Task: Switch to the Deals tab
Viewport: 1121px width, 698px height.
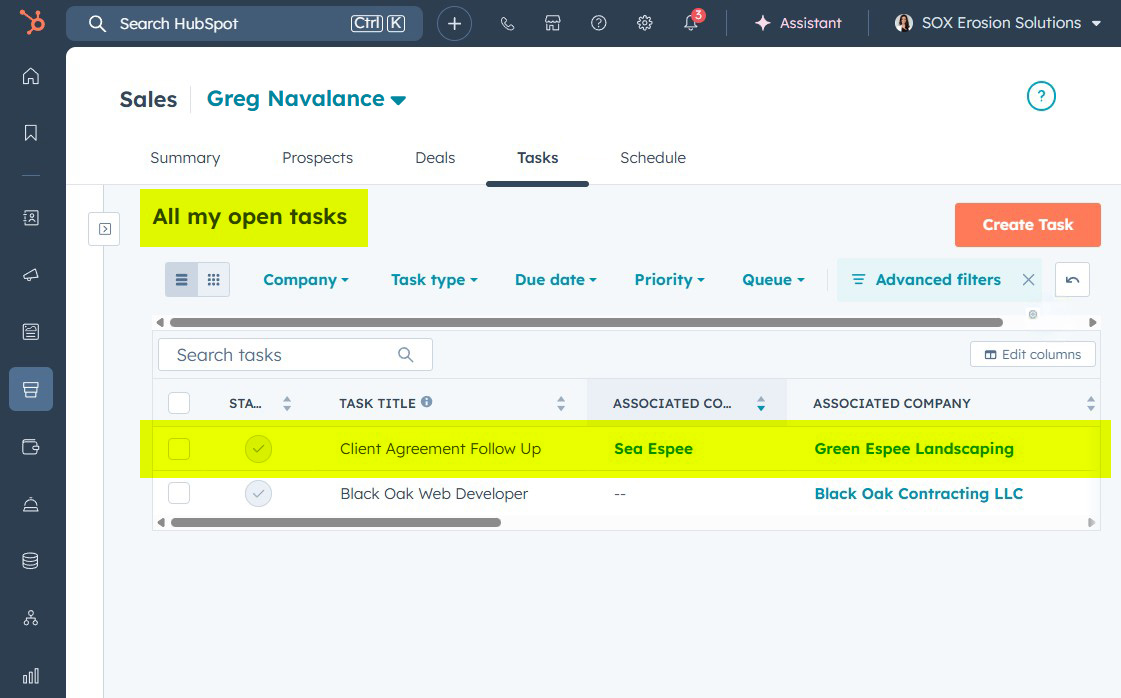Action: coord(435,158)
